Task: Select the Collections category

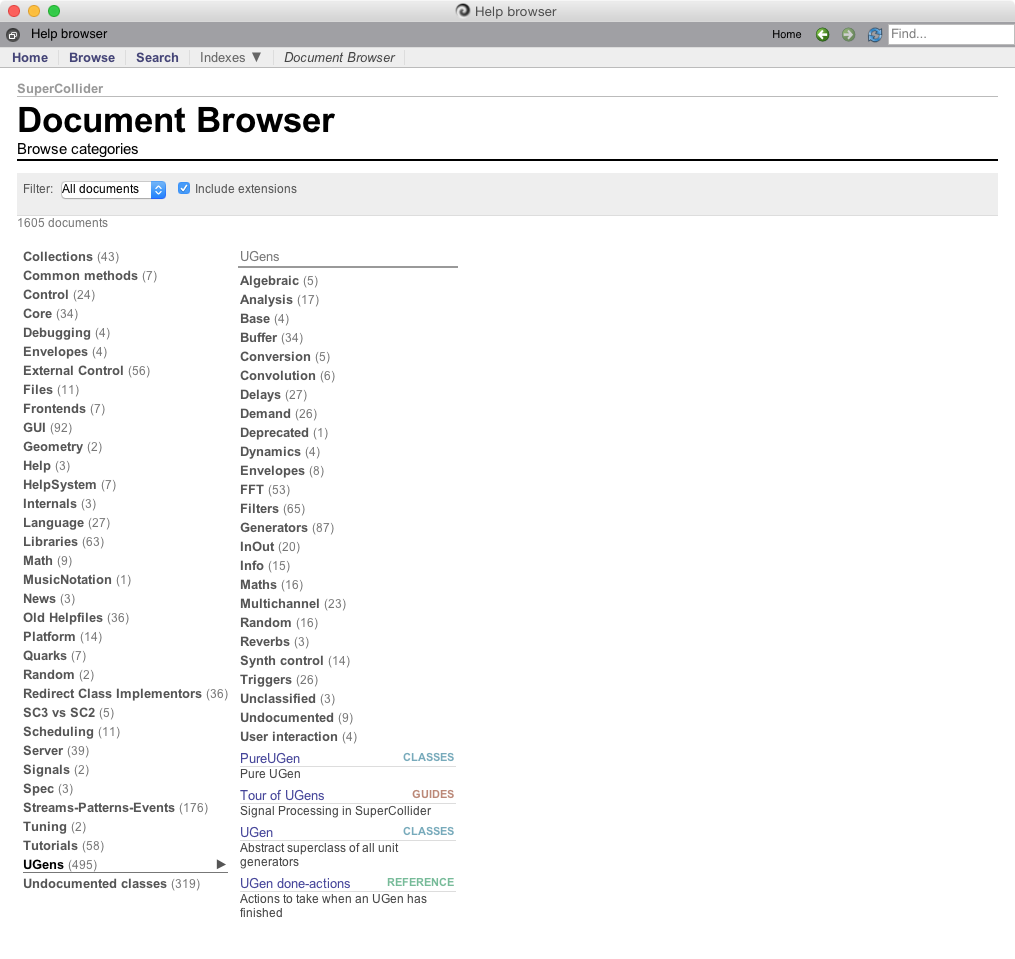Action: point(71,256)
